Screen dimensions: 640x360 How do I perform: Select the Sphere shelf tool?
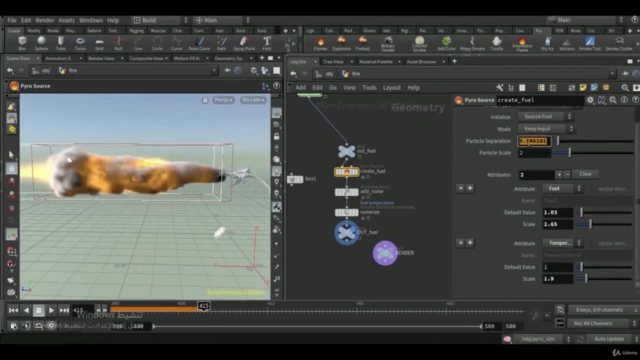[x=41, y=43]
